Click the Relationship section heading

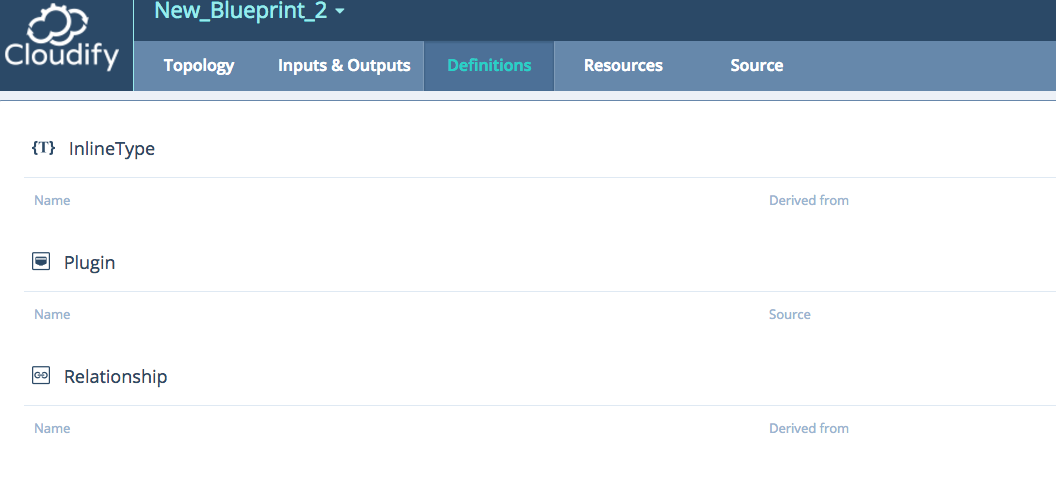(115, 376)
